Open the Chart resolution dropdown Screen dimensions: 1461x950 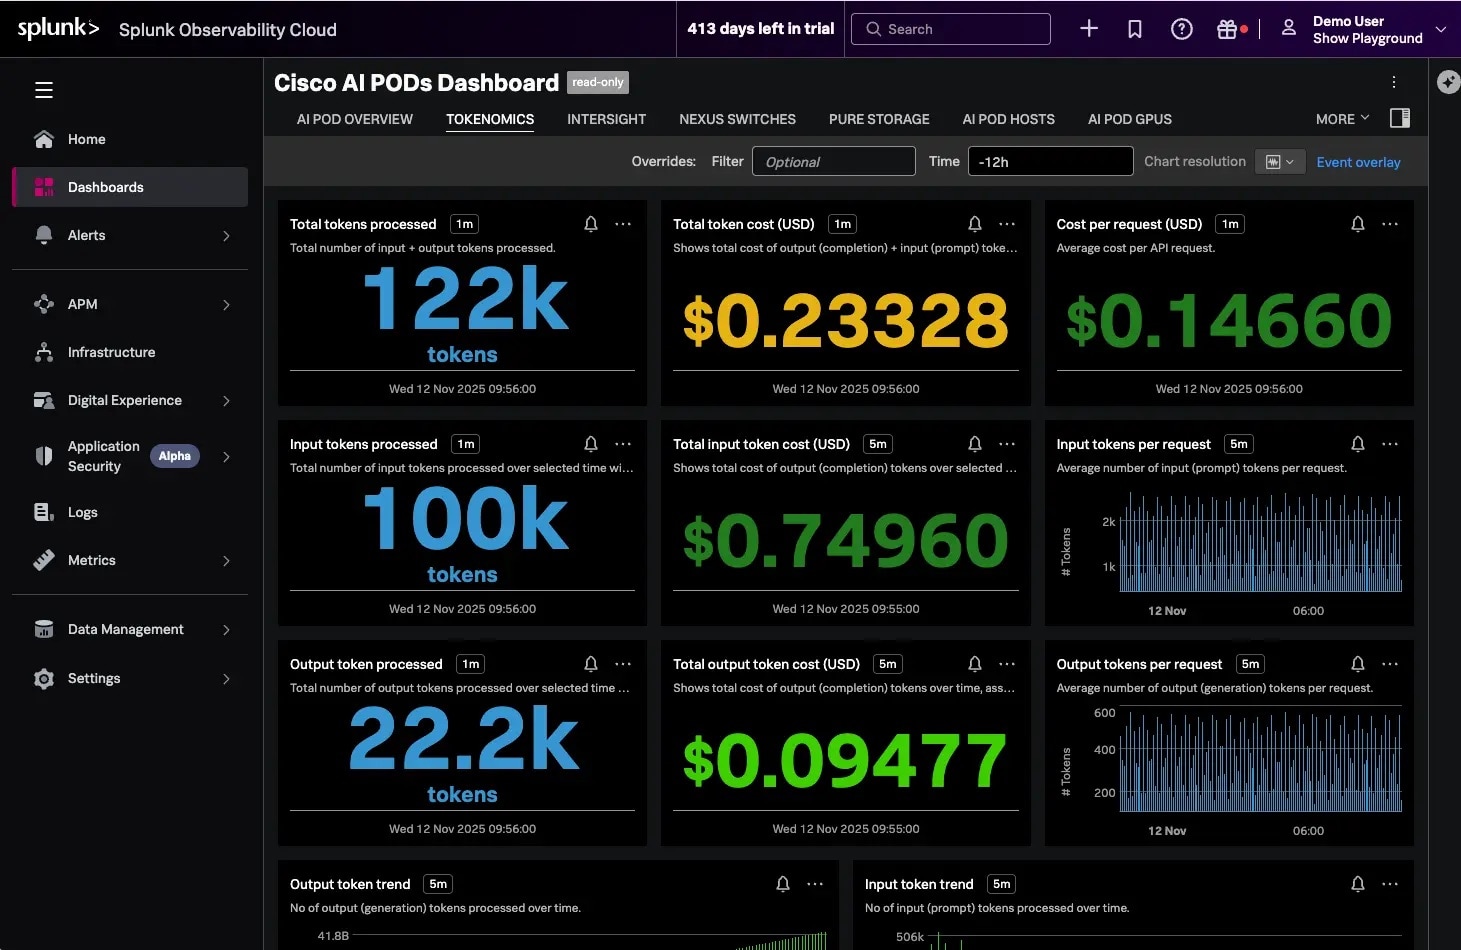click(x=1280, y=162)
